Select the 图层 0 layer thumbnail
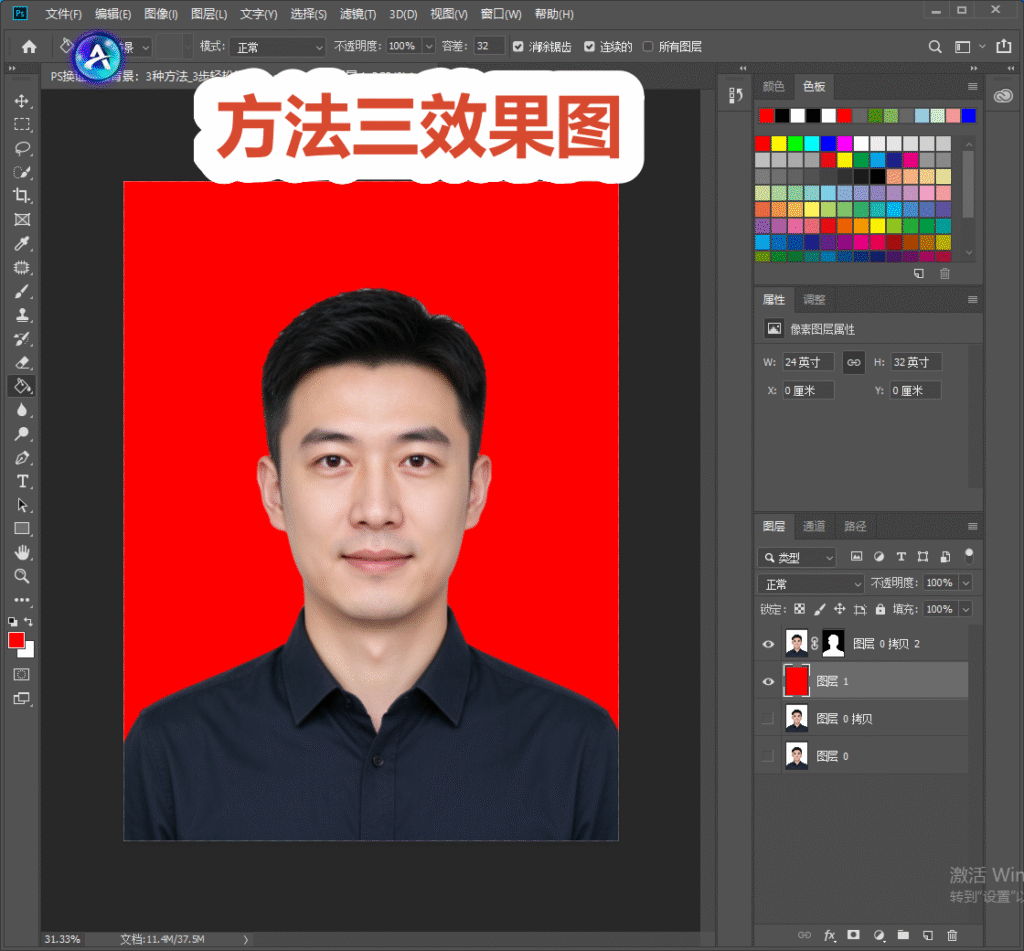The width and height of the screenshot is (1024, 951). click(x=797, y=756)
